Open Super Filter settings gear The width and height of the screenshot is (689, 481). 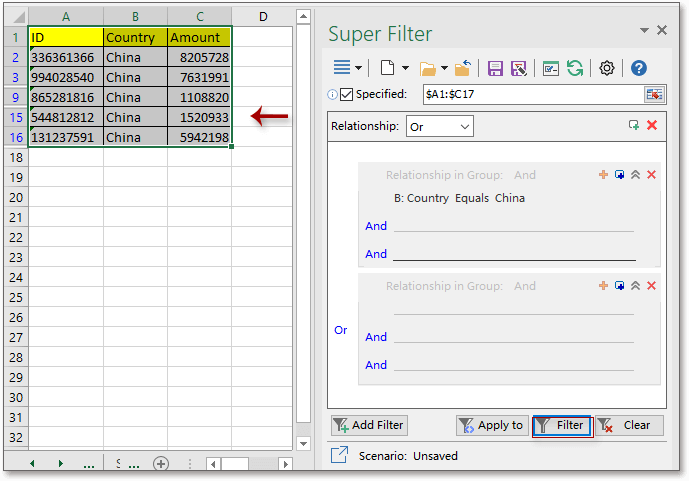(606, 68)
